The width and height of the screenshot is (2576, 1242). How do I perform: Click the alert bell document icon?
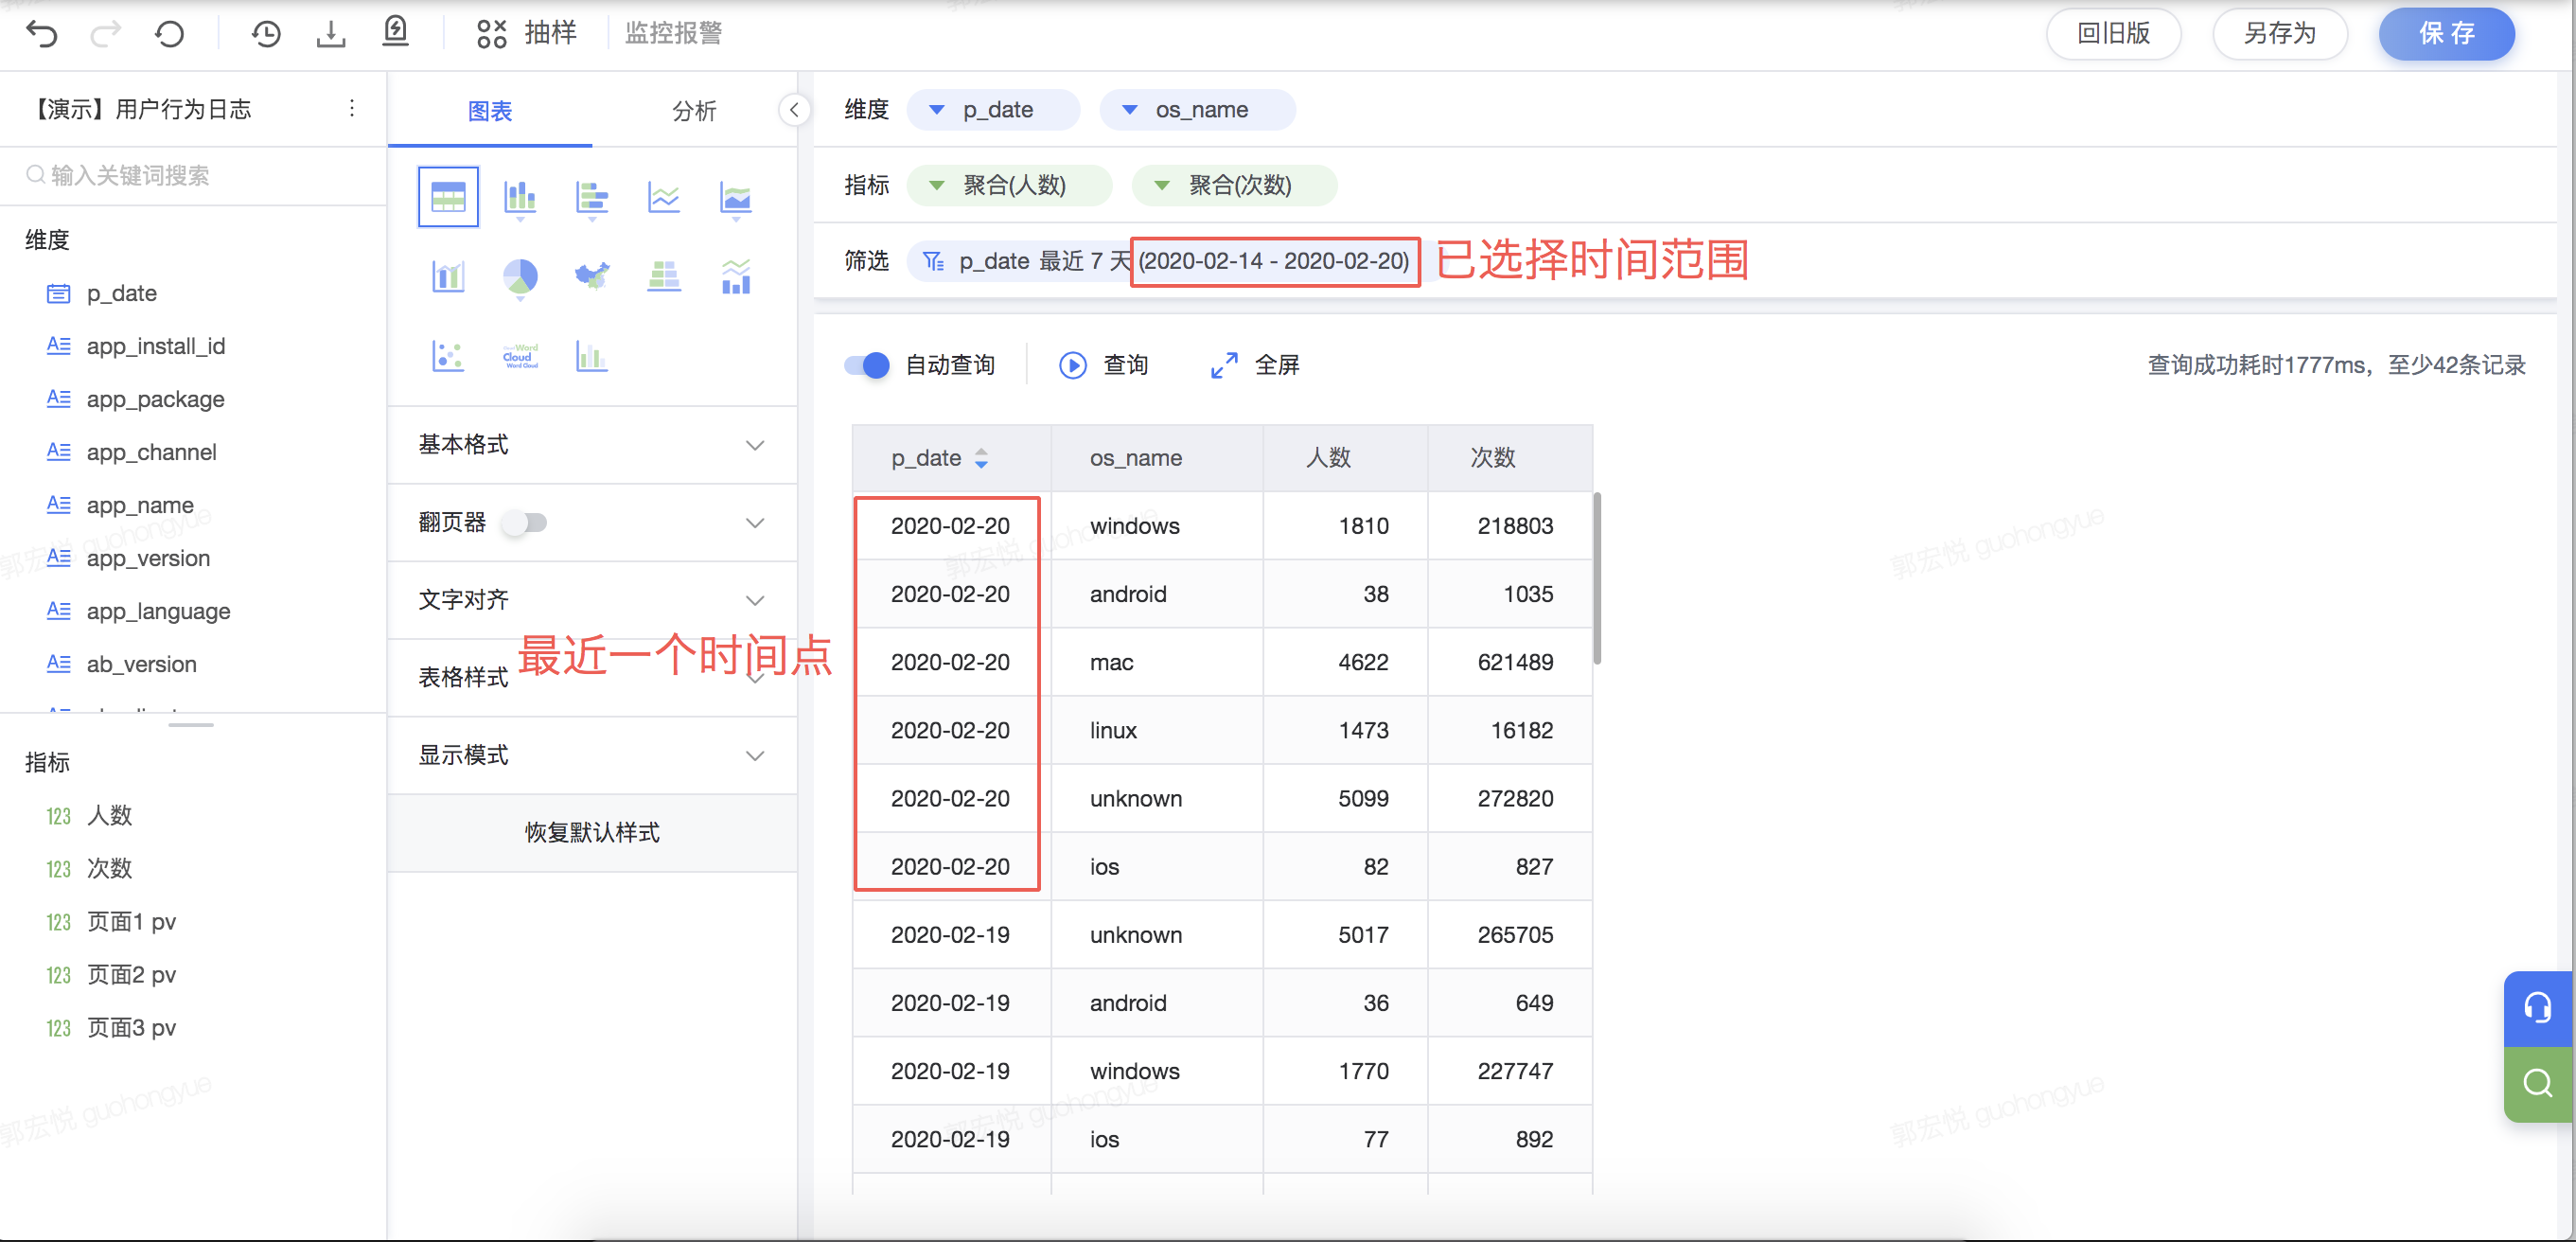coord(396,32)
